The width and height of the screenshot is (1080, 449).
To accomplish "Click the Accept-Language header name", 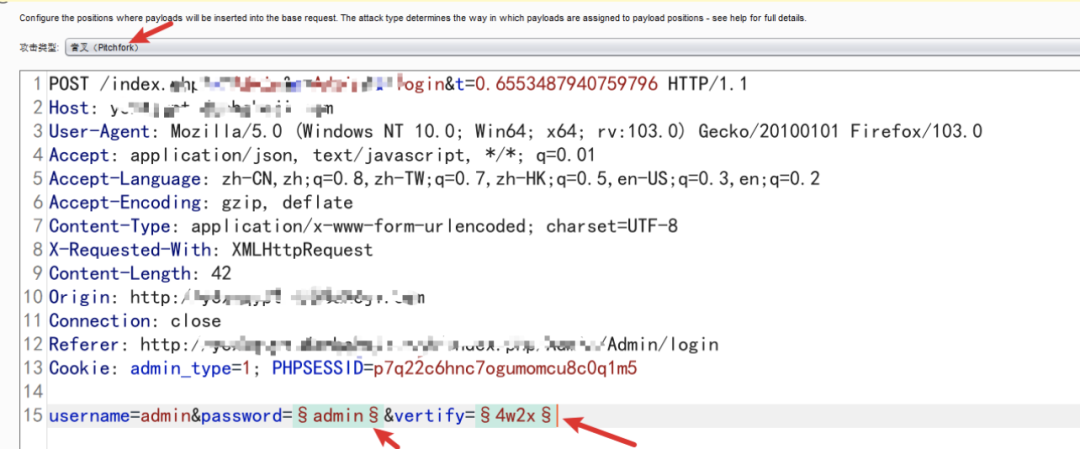I will click(x=126, y=179).
